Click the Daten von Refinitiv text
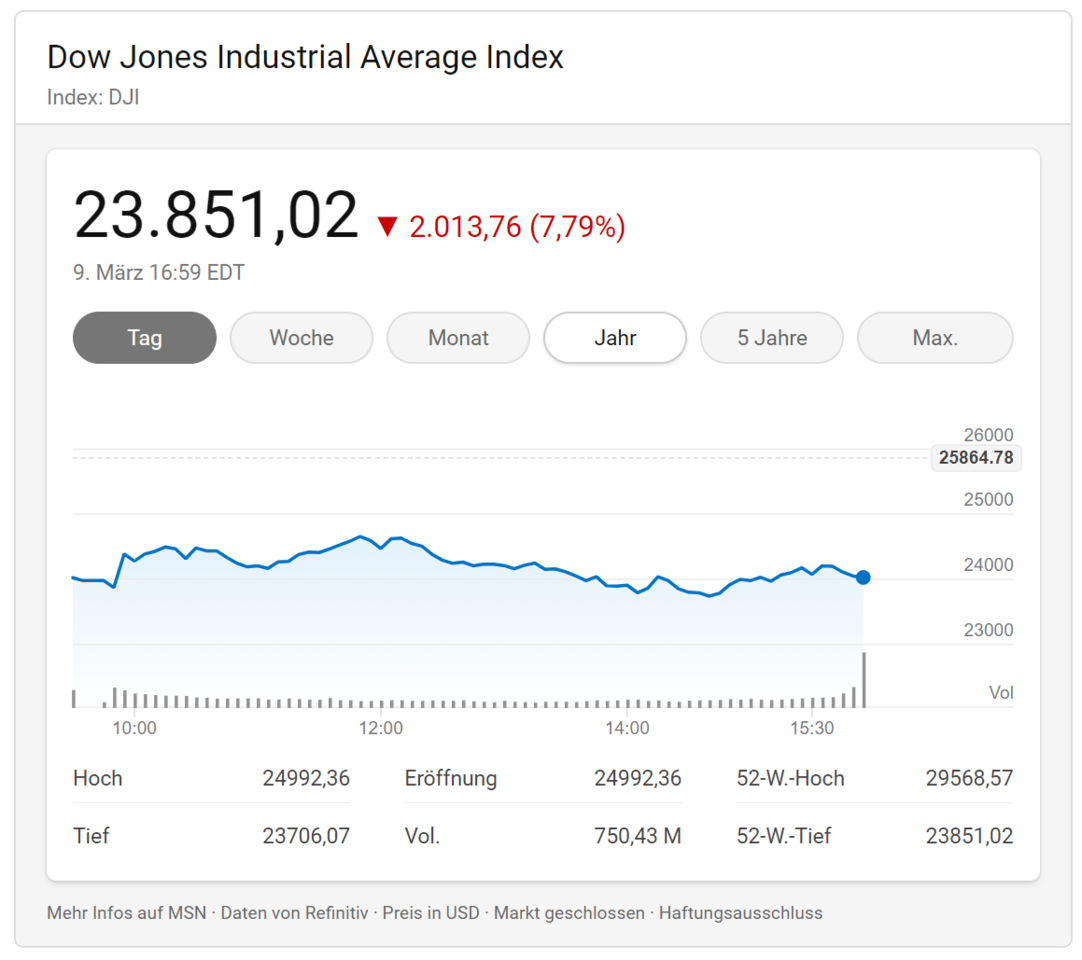 pyautogui.click(x=294, y=913)
